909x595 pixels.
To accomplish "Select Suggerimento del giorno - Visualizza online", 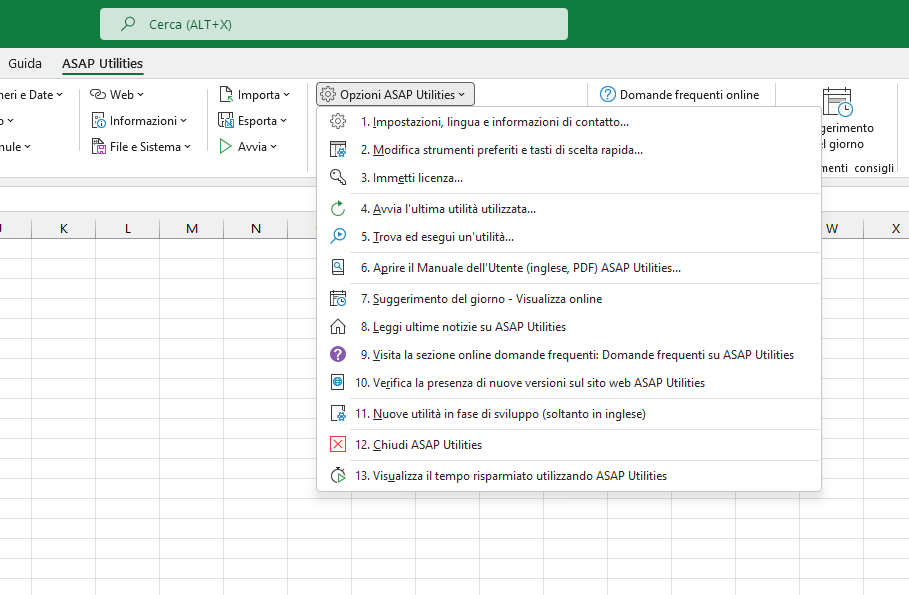I will 569,299.
